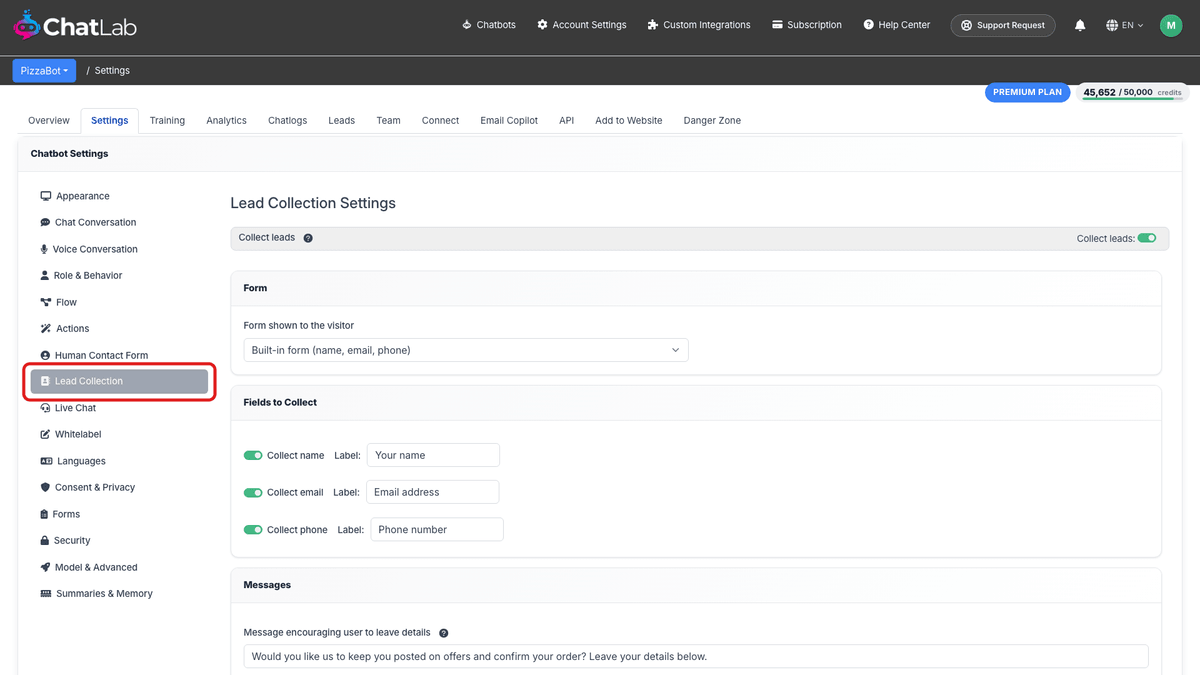Open the Add to Website tab
1200x675 pixels.
click(x=628, y=120)
